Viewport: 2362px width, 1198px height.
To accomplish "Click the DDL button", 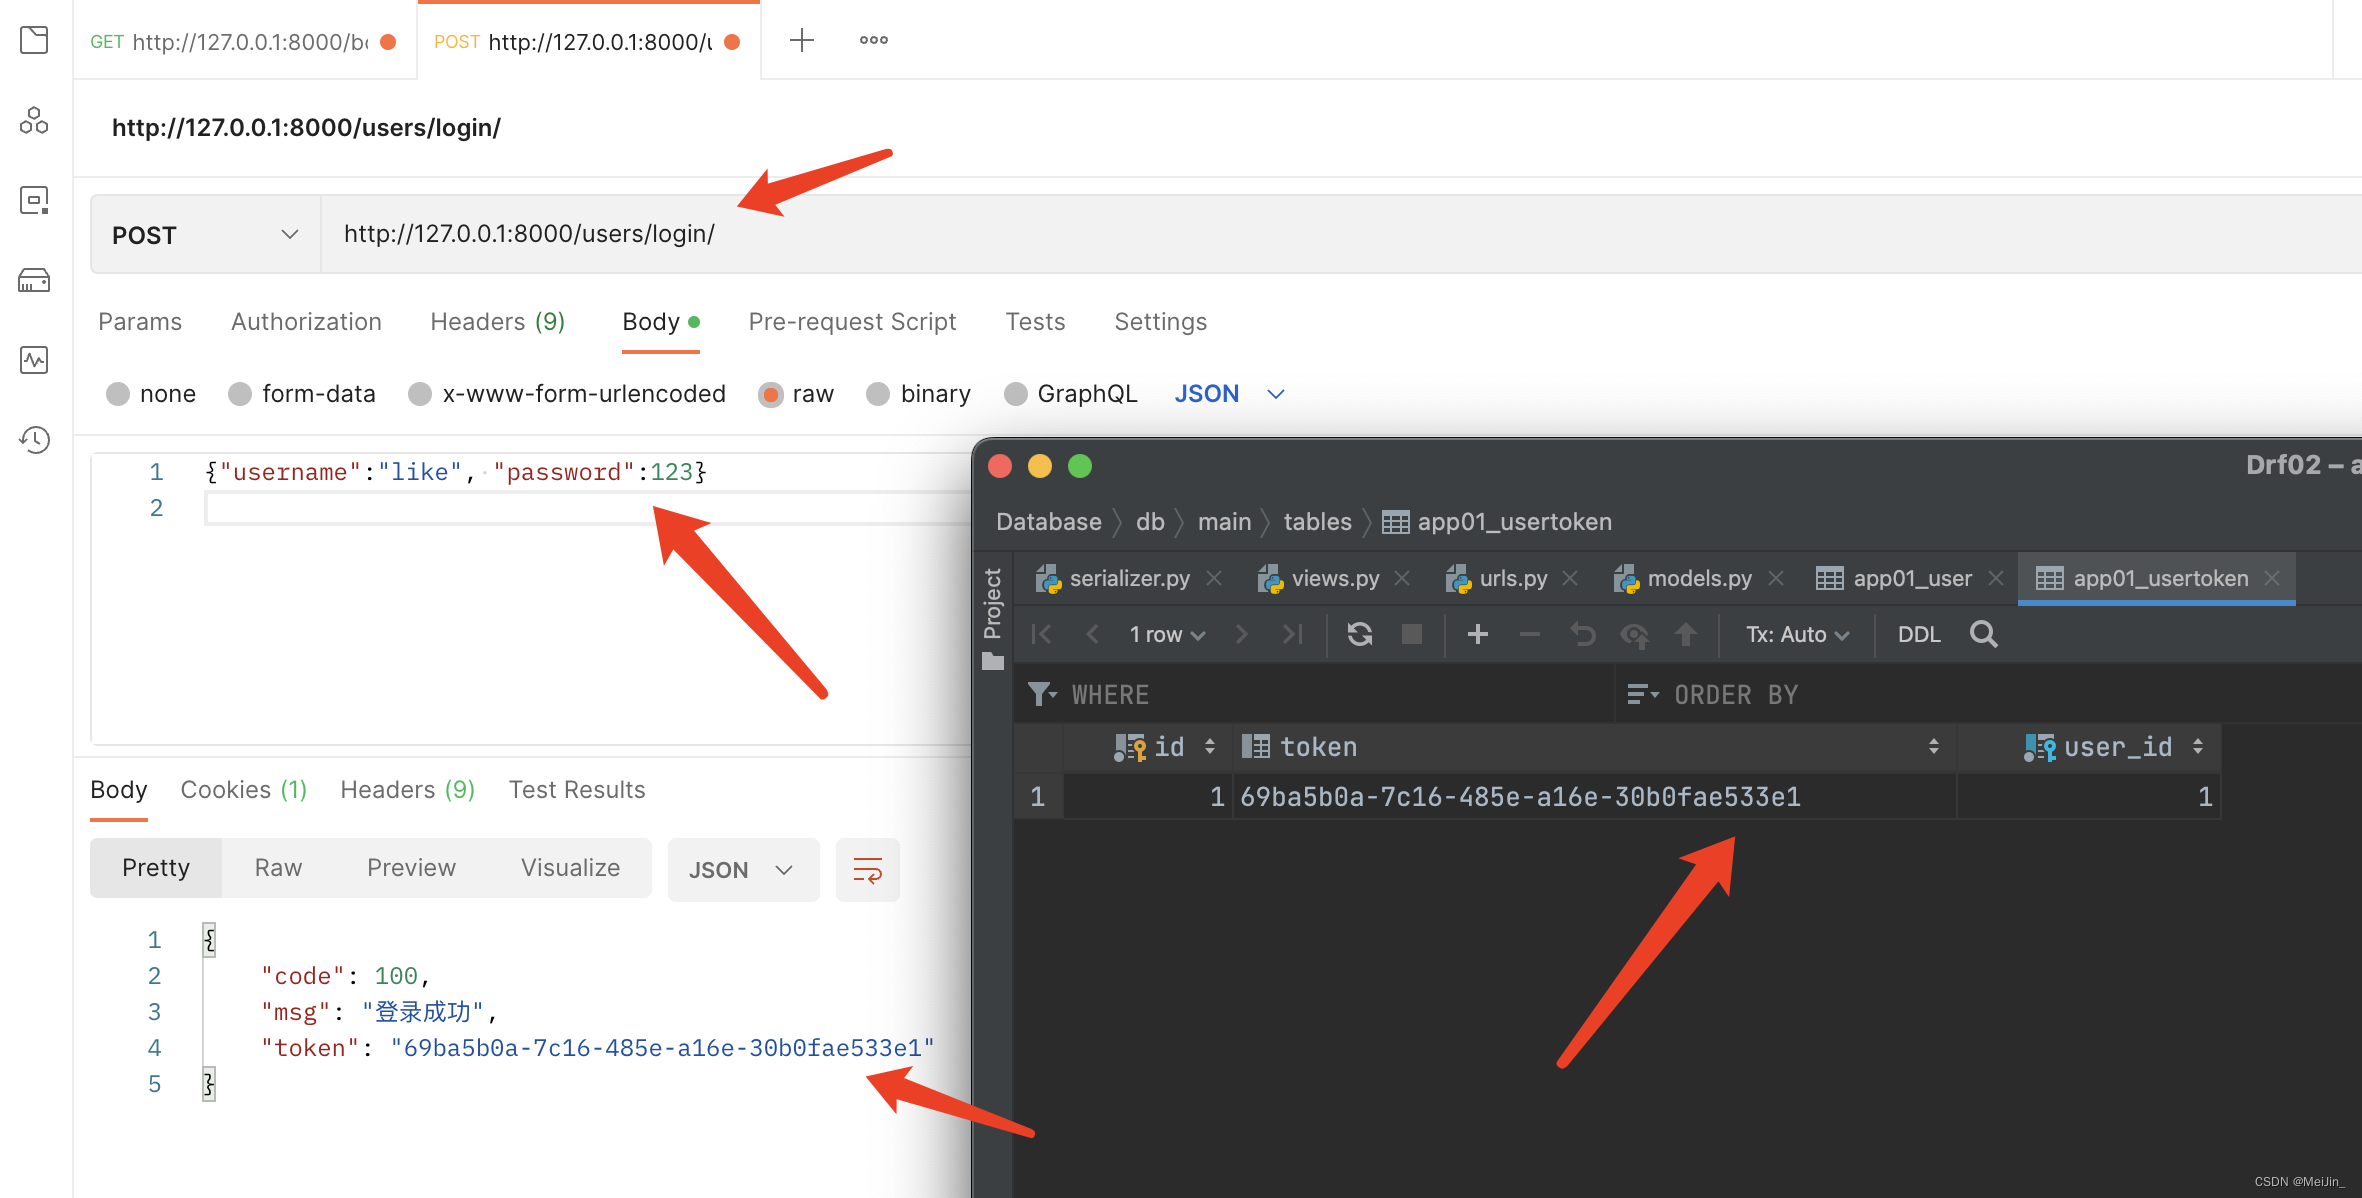I will (1918, 634).
